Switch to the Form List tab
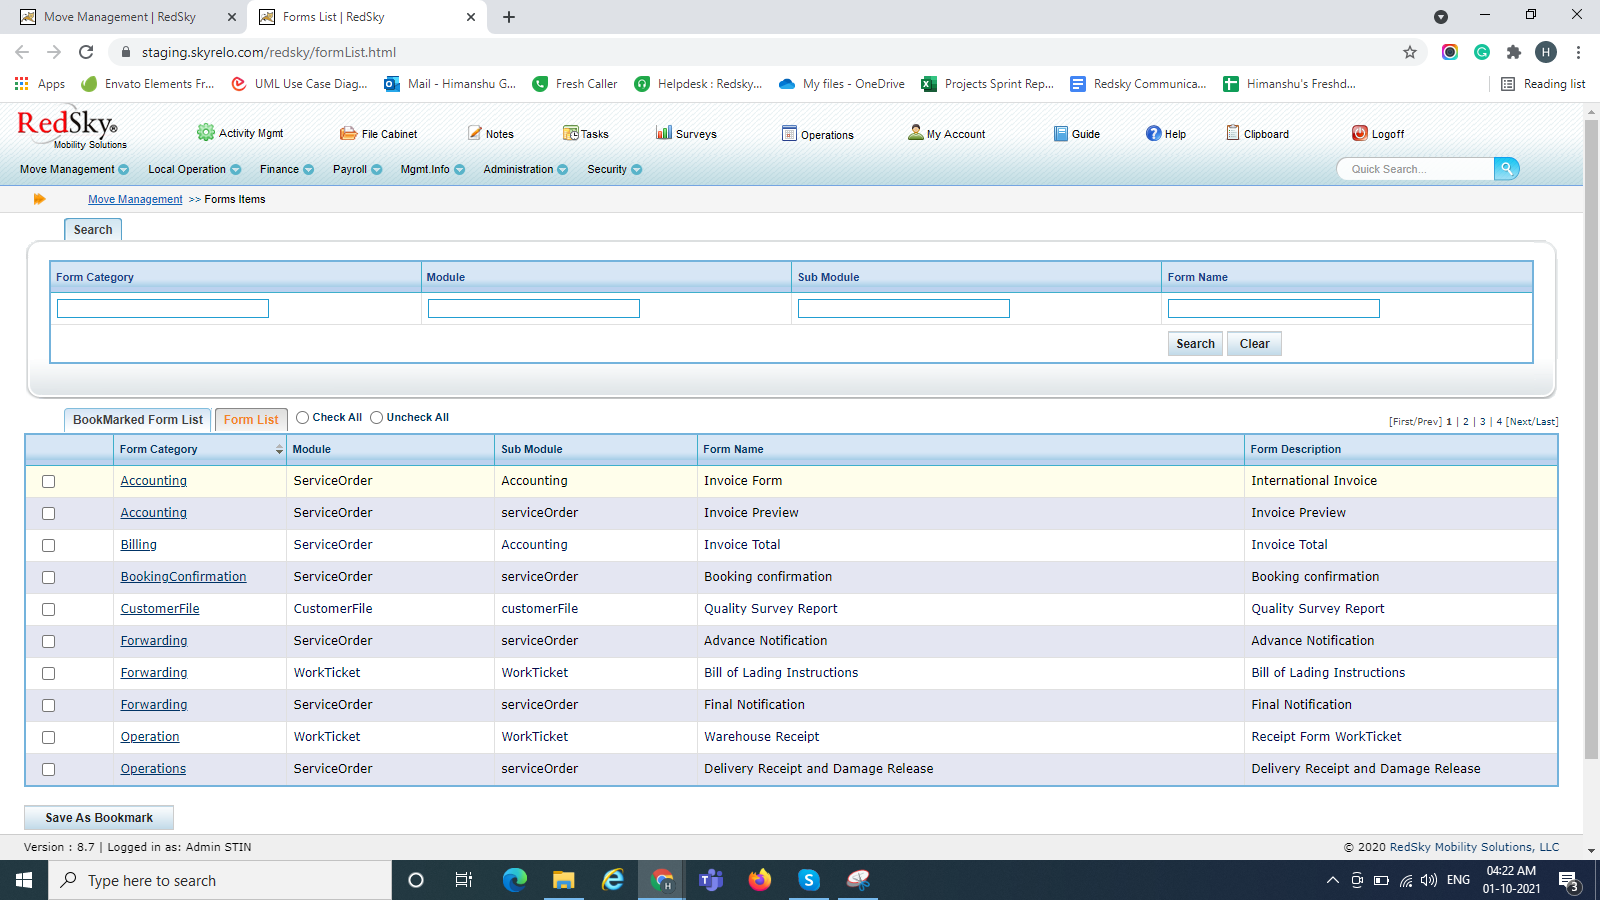 pos(251,420)
